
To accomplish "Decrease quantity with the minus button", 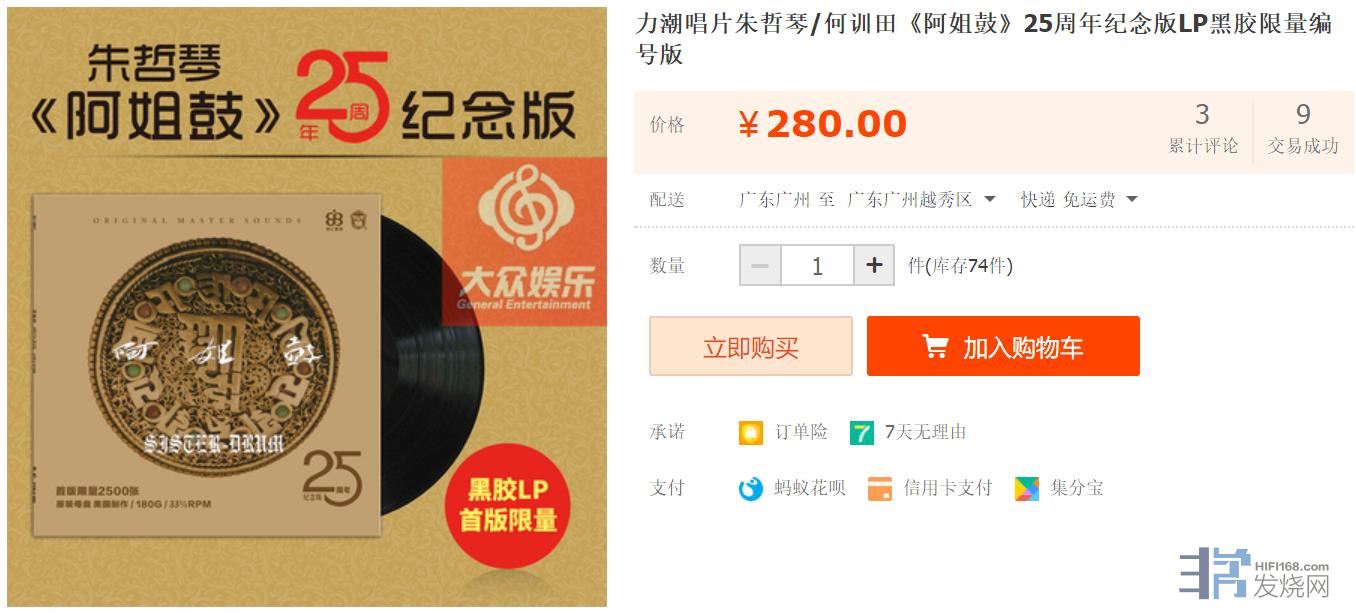I will 760,266.
